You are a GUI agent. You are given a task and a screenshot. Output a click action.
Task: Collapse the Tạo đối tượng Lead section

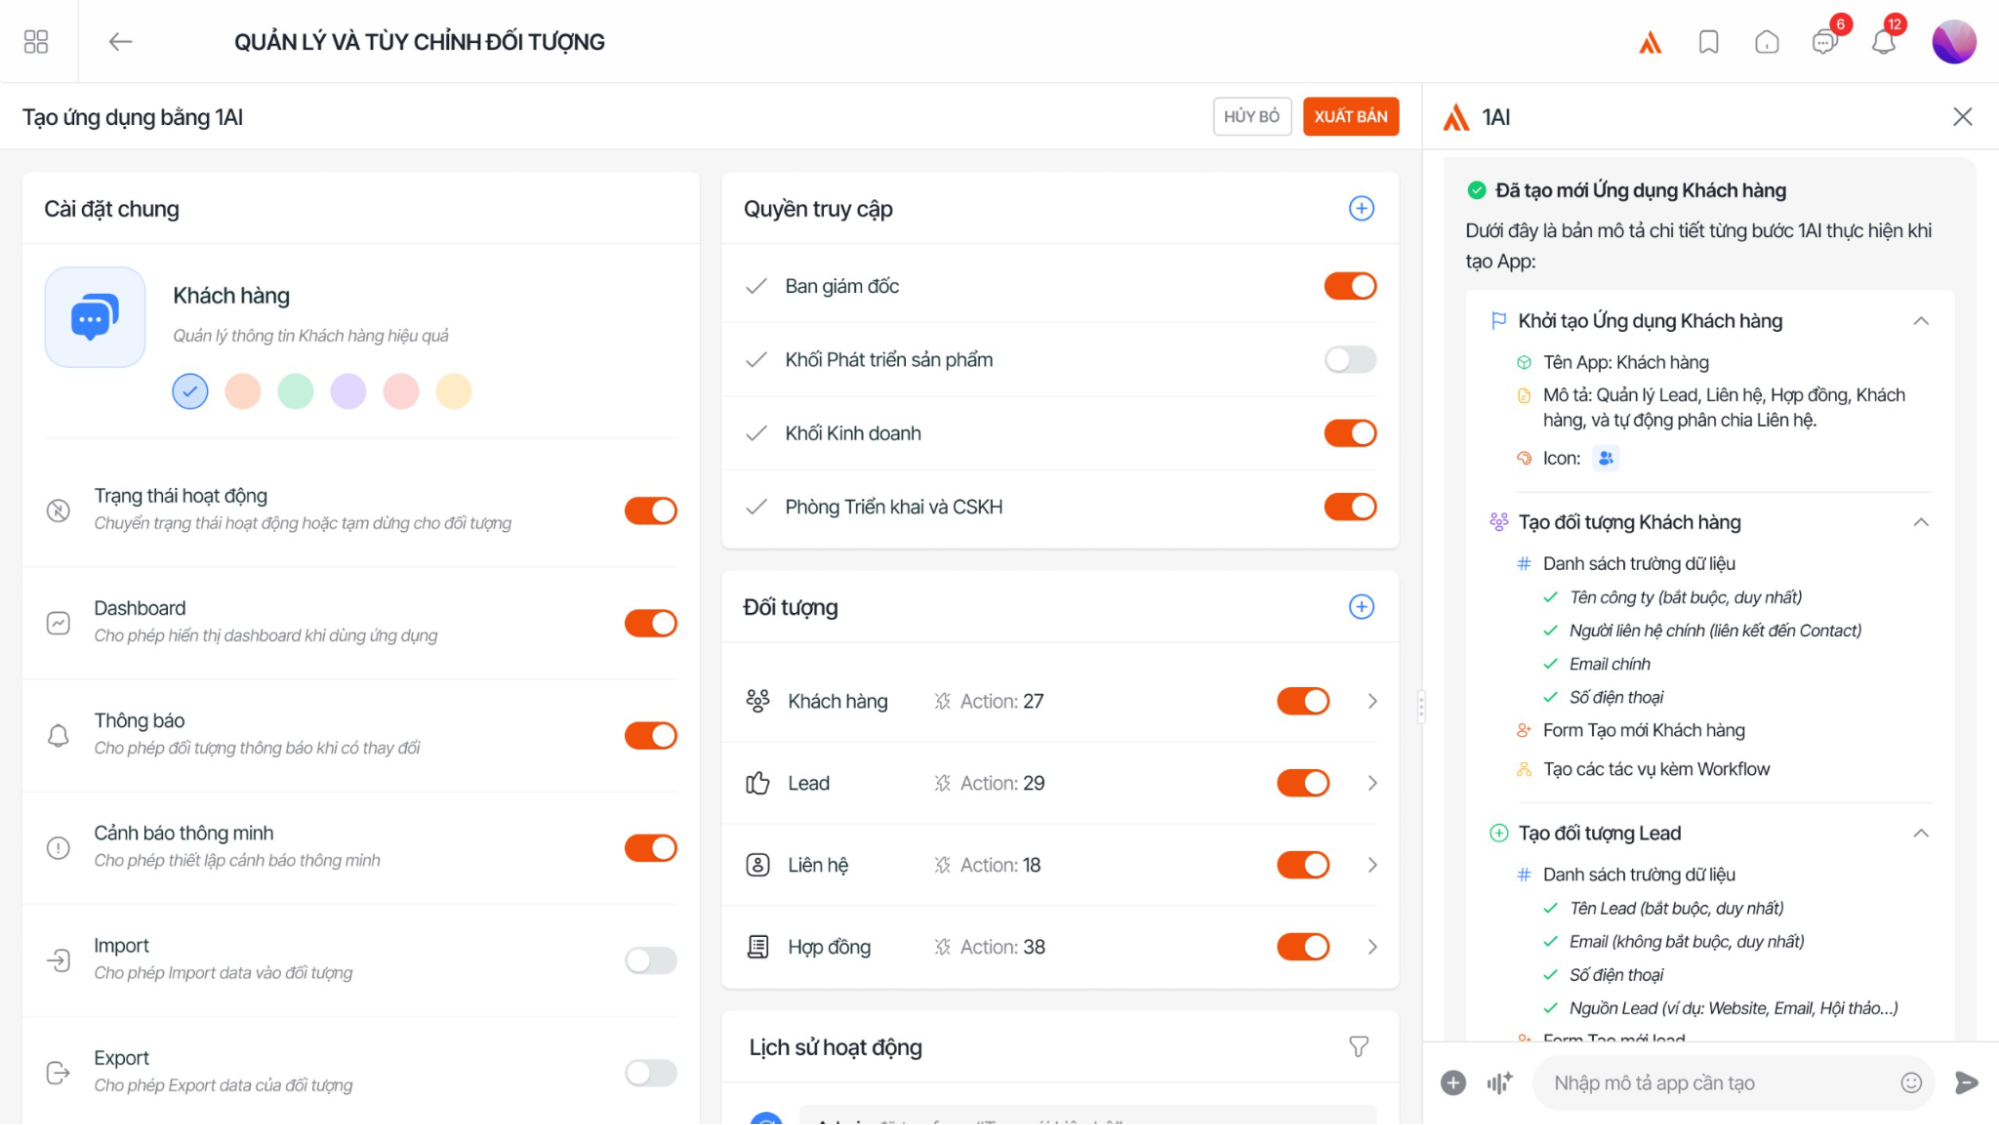(x=1920, y=833)
